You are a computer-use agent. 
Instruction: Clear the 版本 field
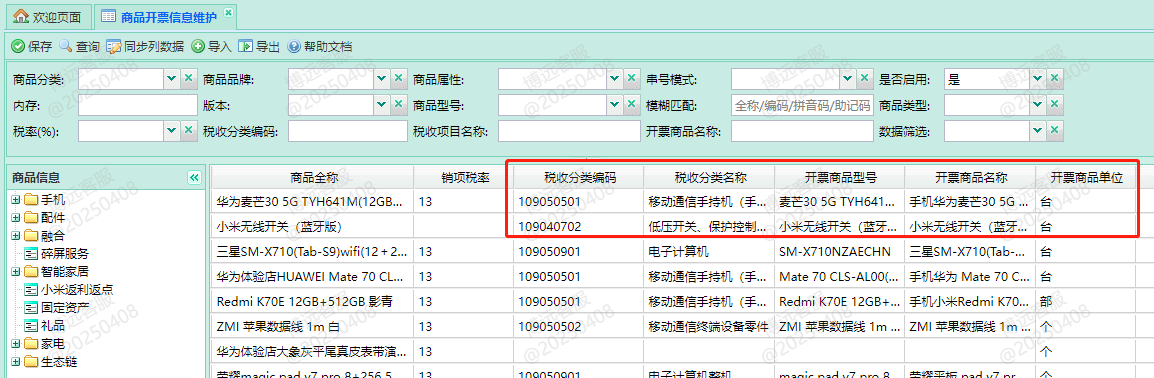click(399, 105)
